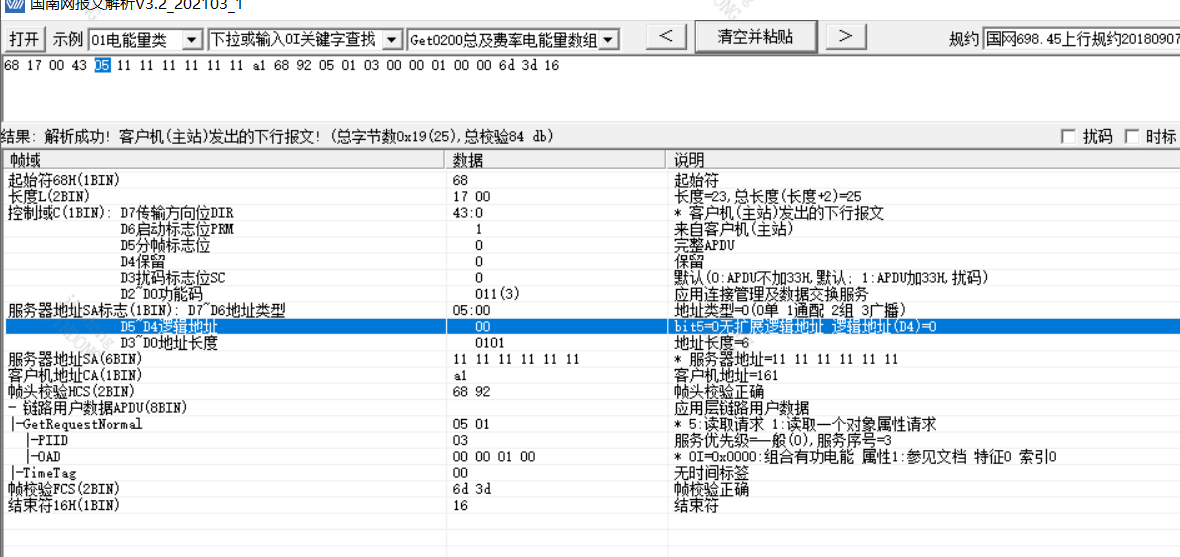
Task: Click the highlighted 05 byte in message
Action: click(x=102, y=65)
